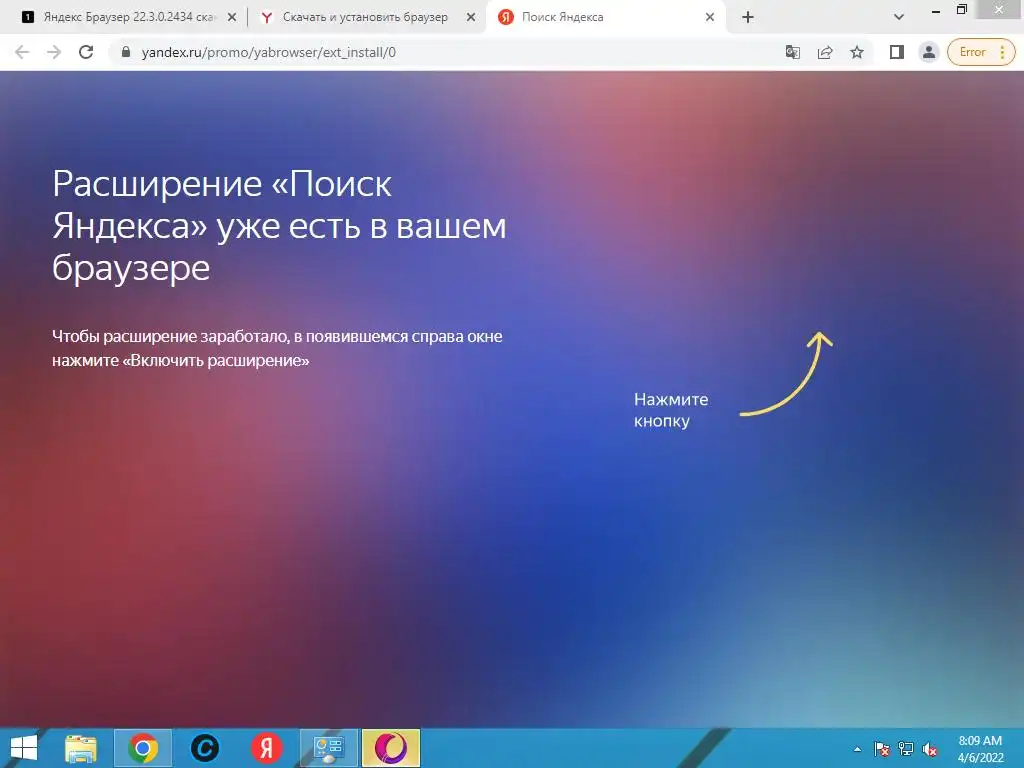The height and width of the screenshot is (768, 1024).
Task: Open the Action Center flag icon
Action: (882, 749)
